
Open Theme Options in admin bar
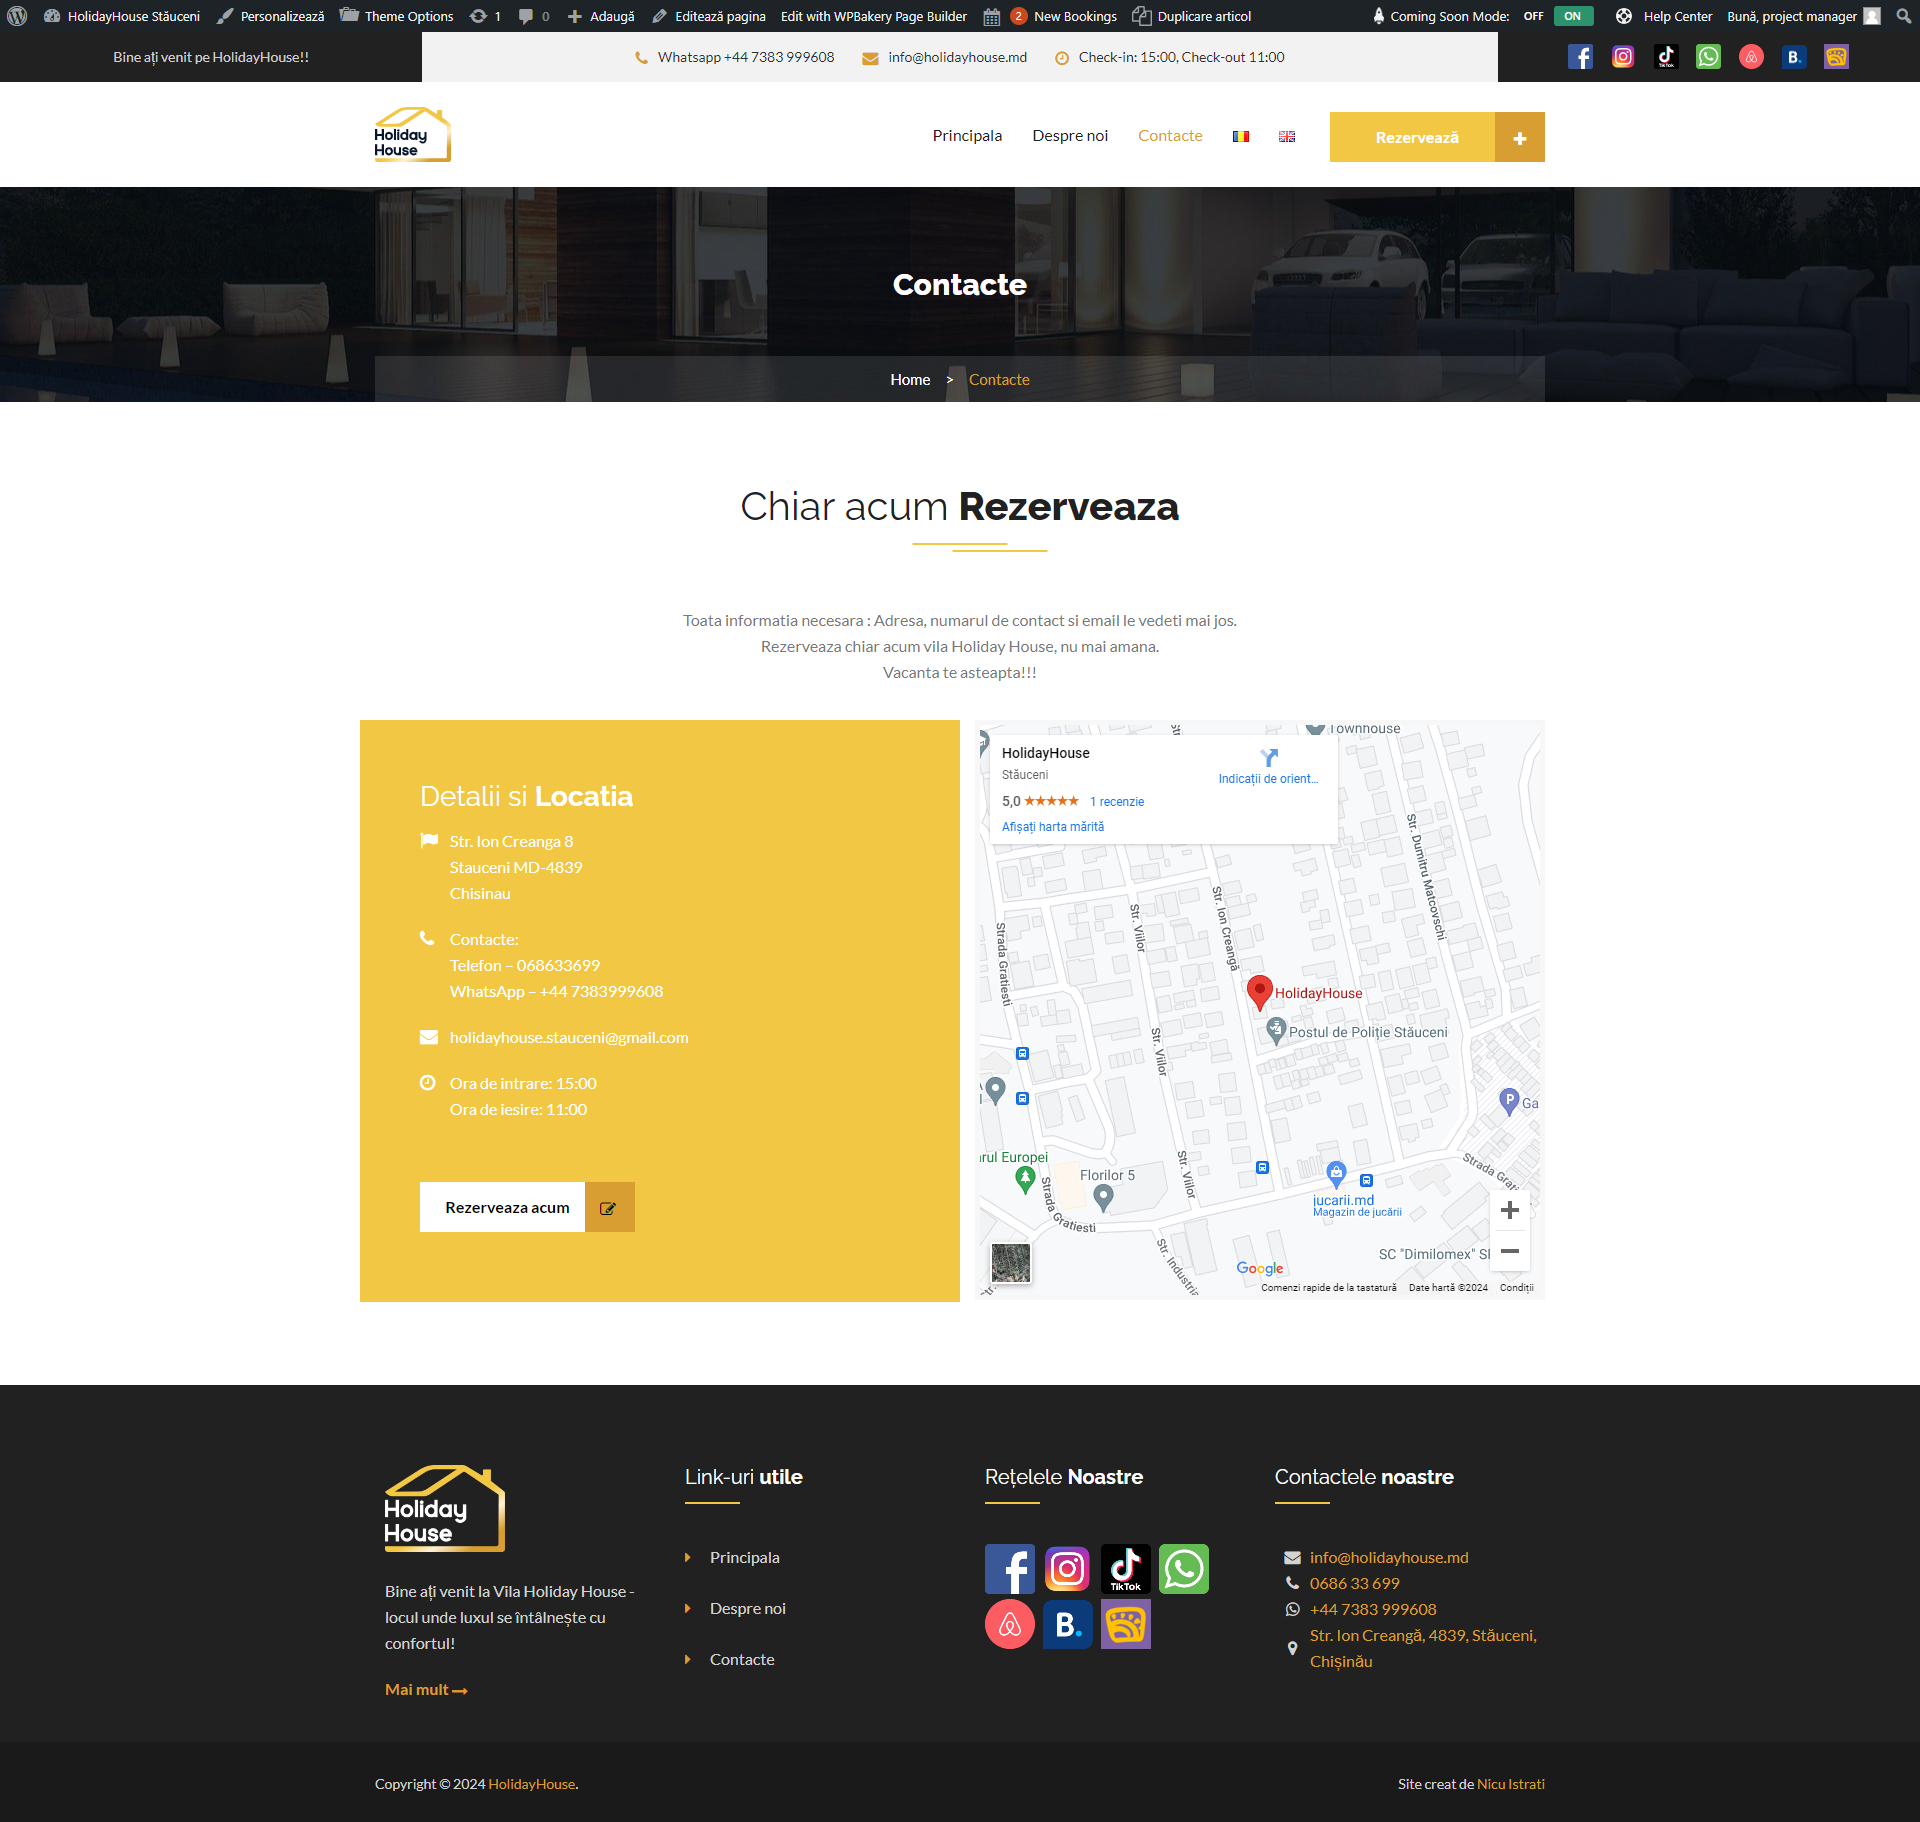[397, 16]
